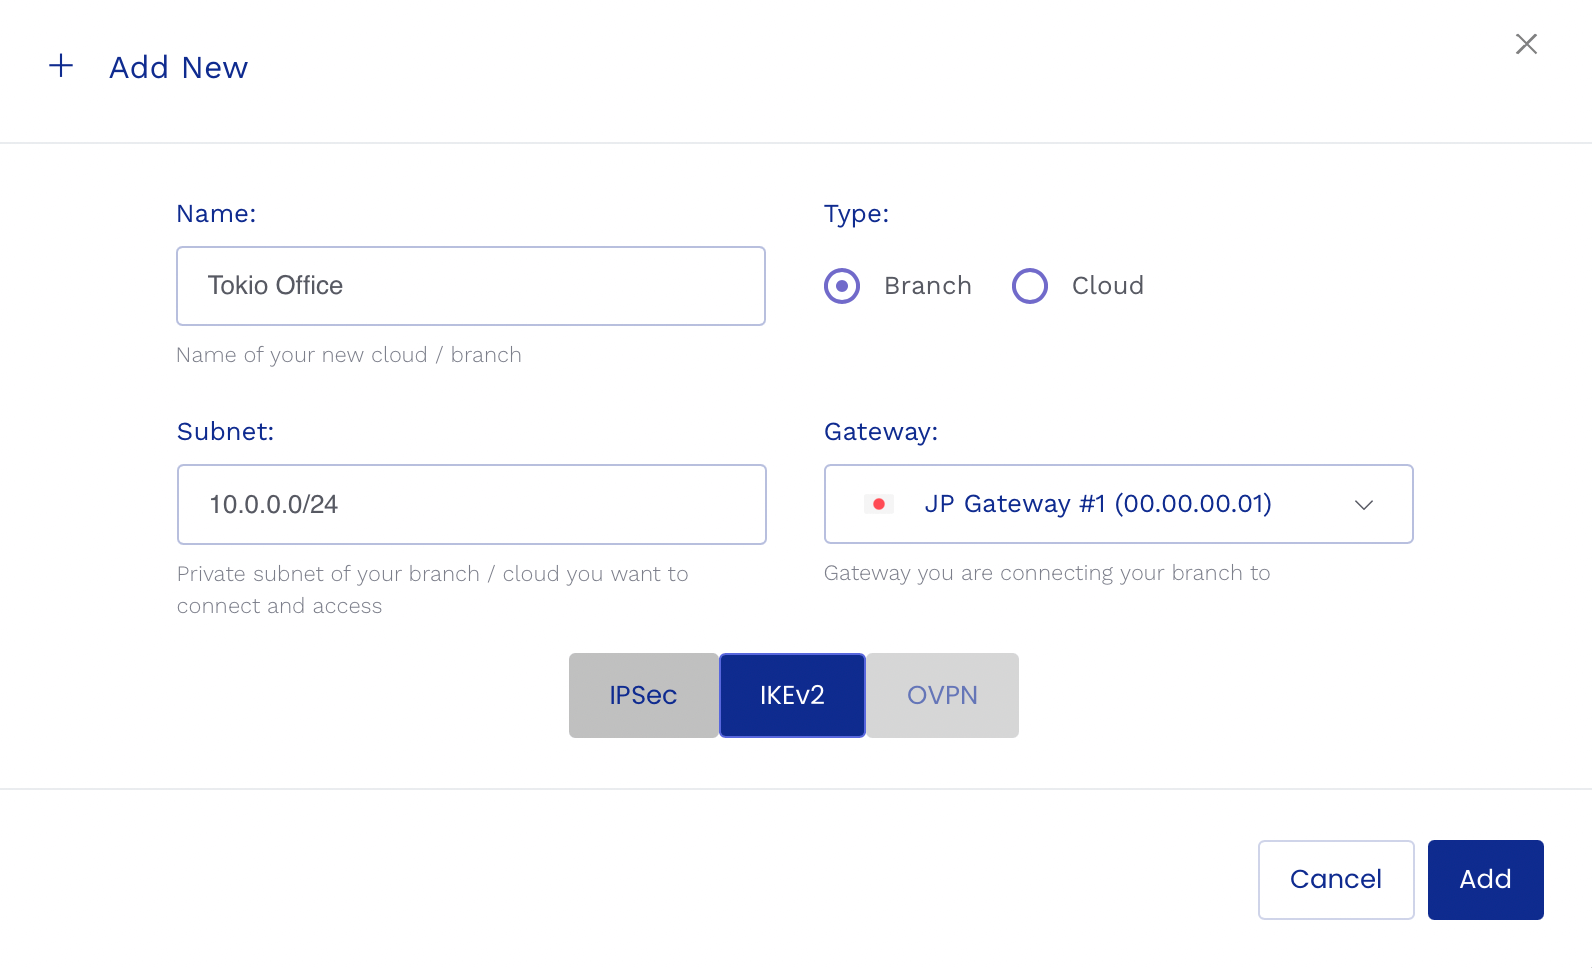1592x968 pixels.
Task: Click the X icon to dismiss the dialog
Action: (x=1526, y=44)
